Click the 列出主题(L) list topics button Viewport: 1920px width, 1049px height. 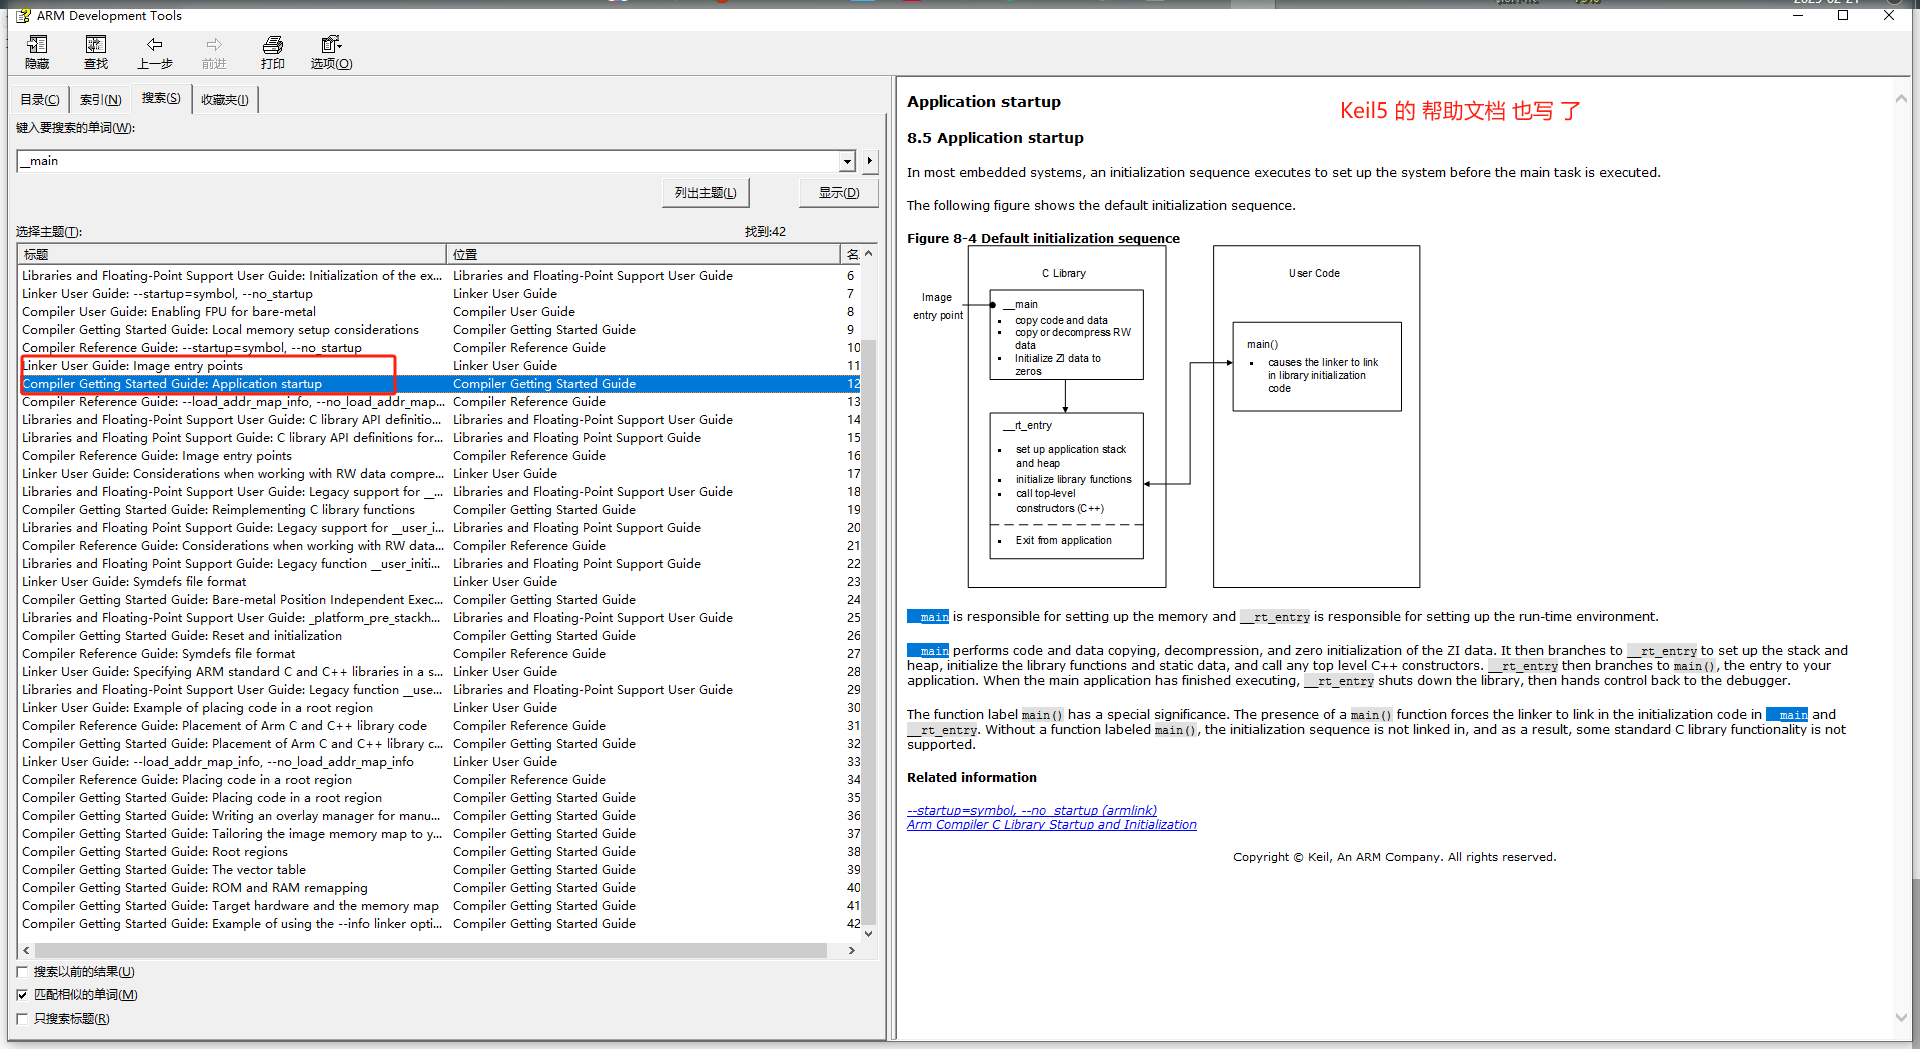tap(706, 193)
